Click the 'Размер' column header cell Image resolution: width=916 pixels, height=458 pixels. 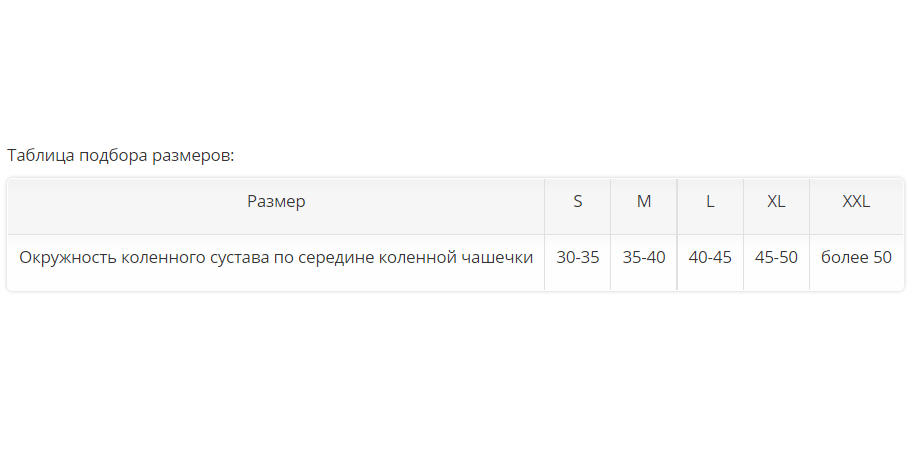click(x=276, y=202)
